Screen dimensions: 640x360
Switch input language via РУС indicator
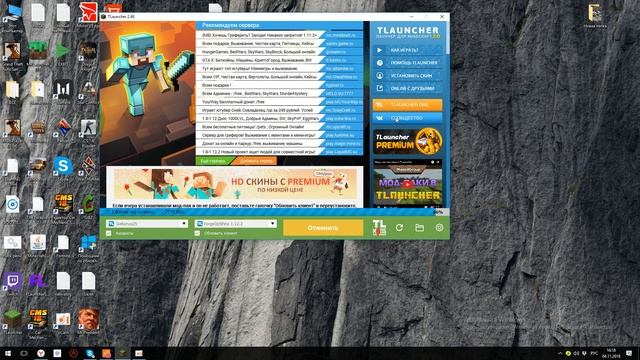[x=594, y=353]
